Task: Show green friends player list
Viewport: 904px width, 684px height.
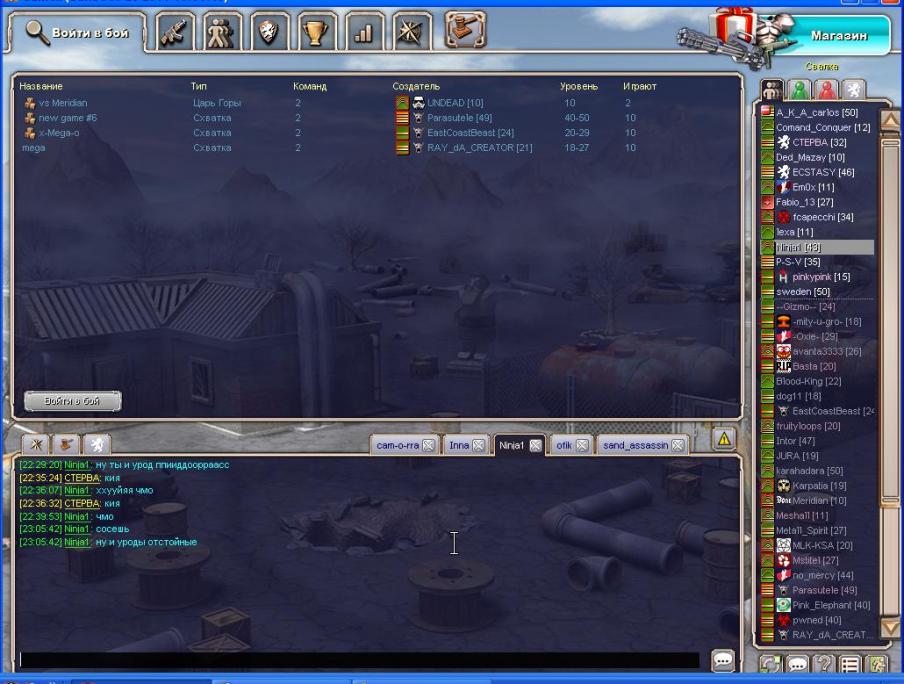Action: pos(799,90)
